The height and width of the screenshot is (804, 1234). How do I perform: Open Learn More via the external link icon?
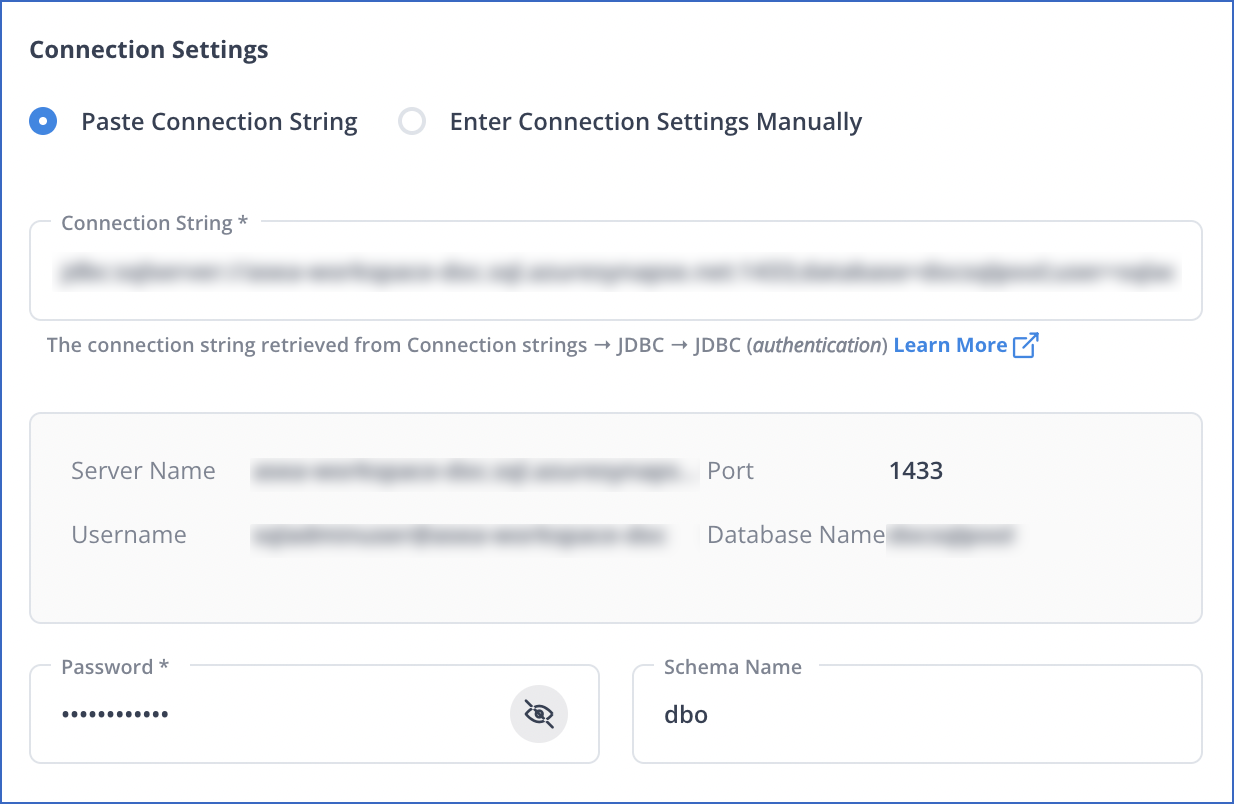coord(1026,344)
